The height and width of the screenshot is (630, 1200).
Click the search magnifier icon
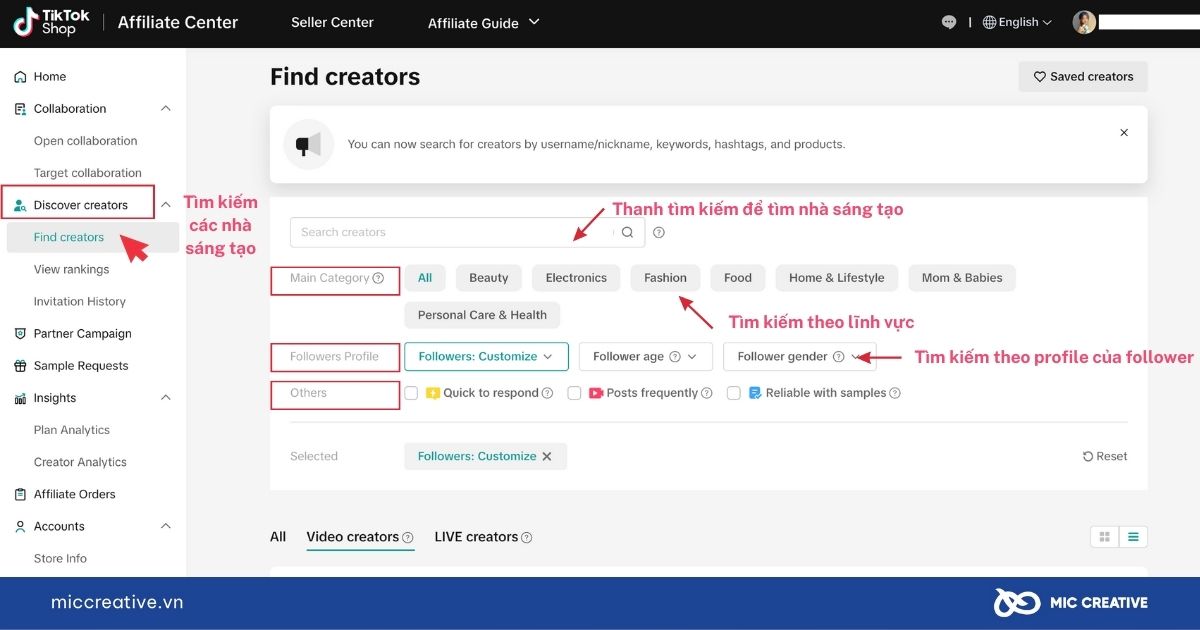point(627,232)
